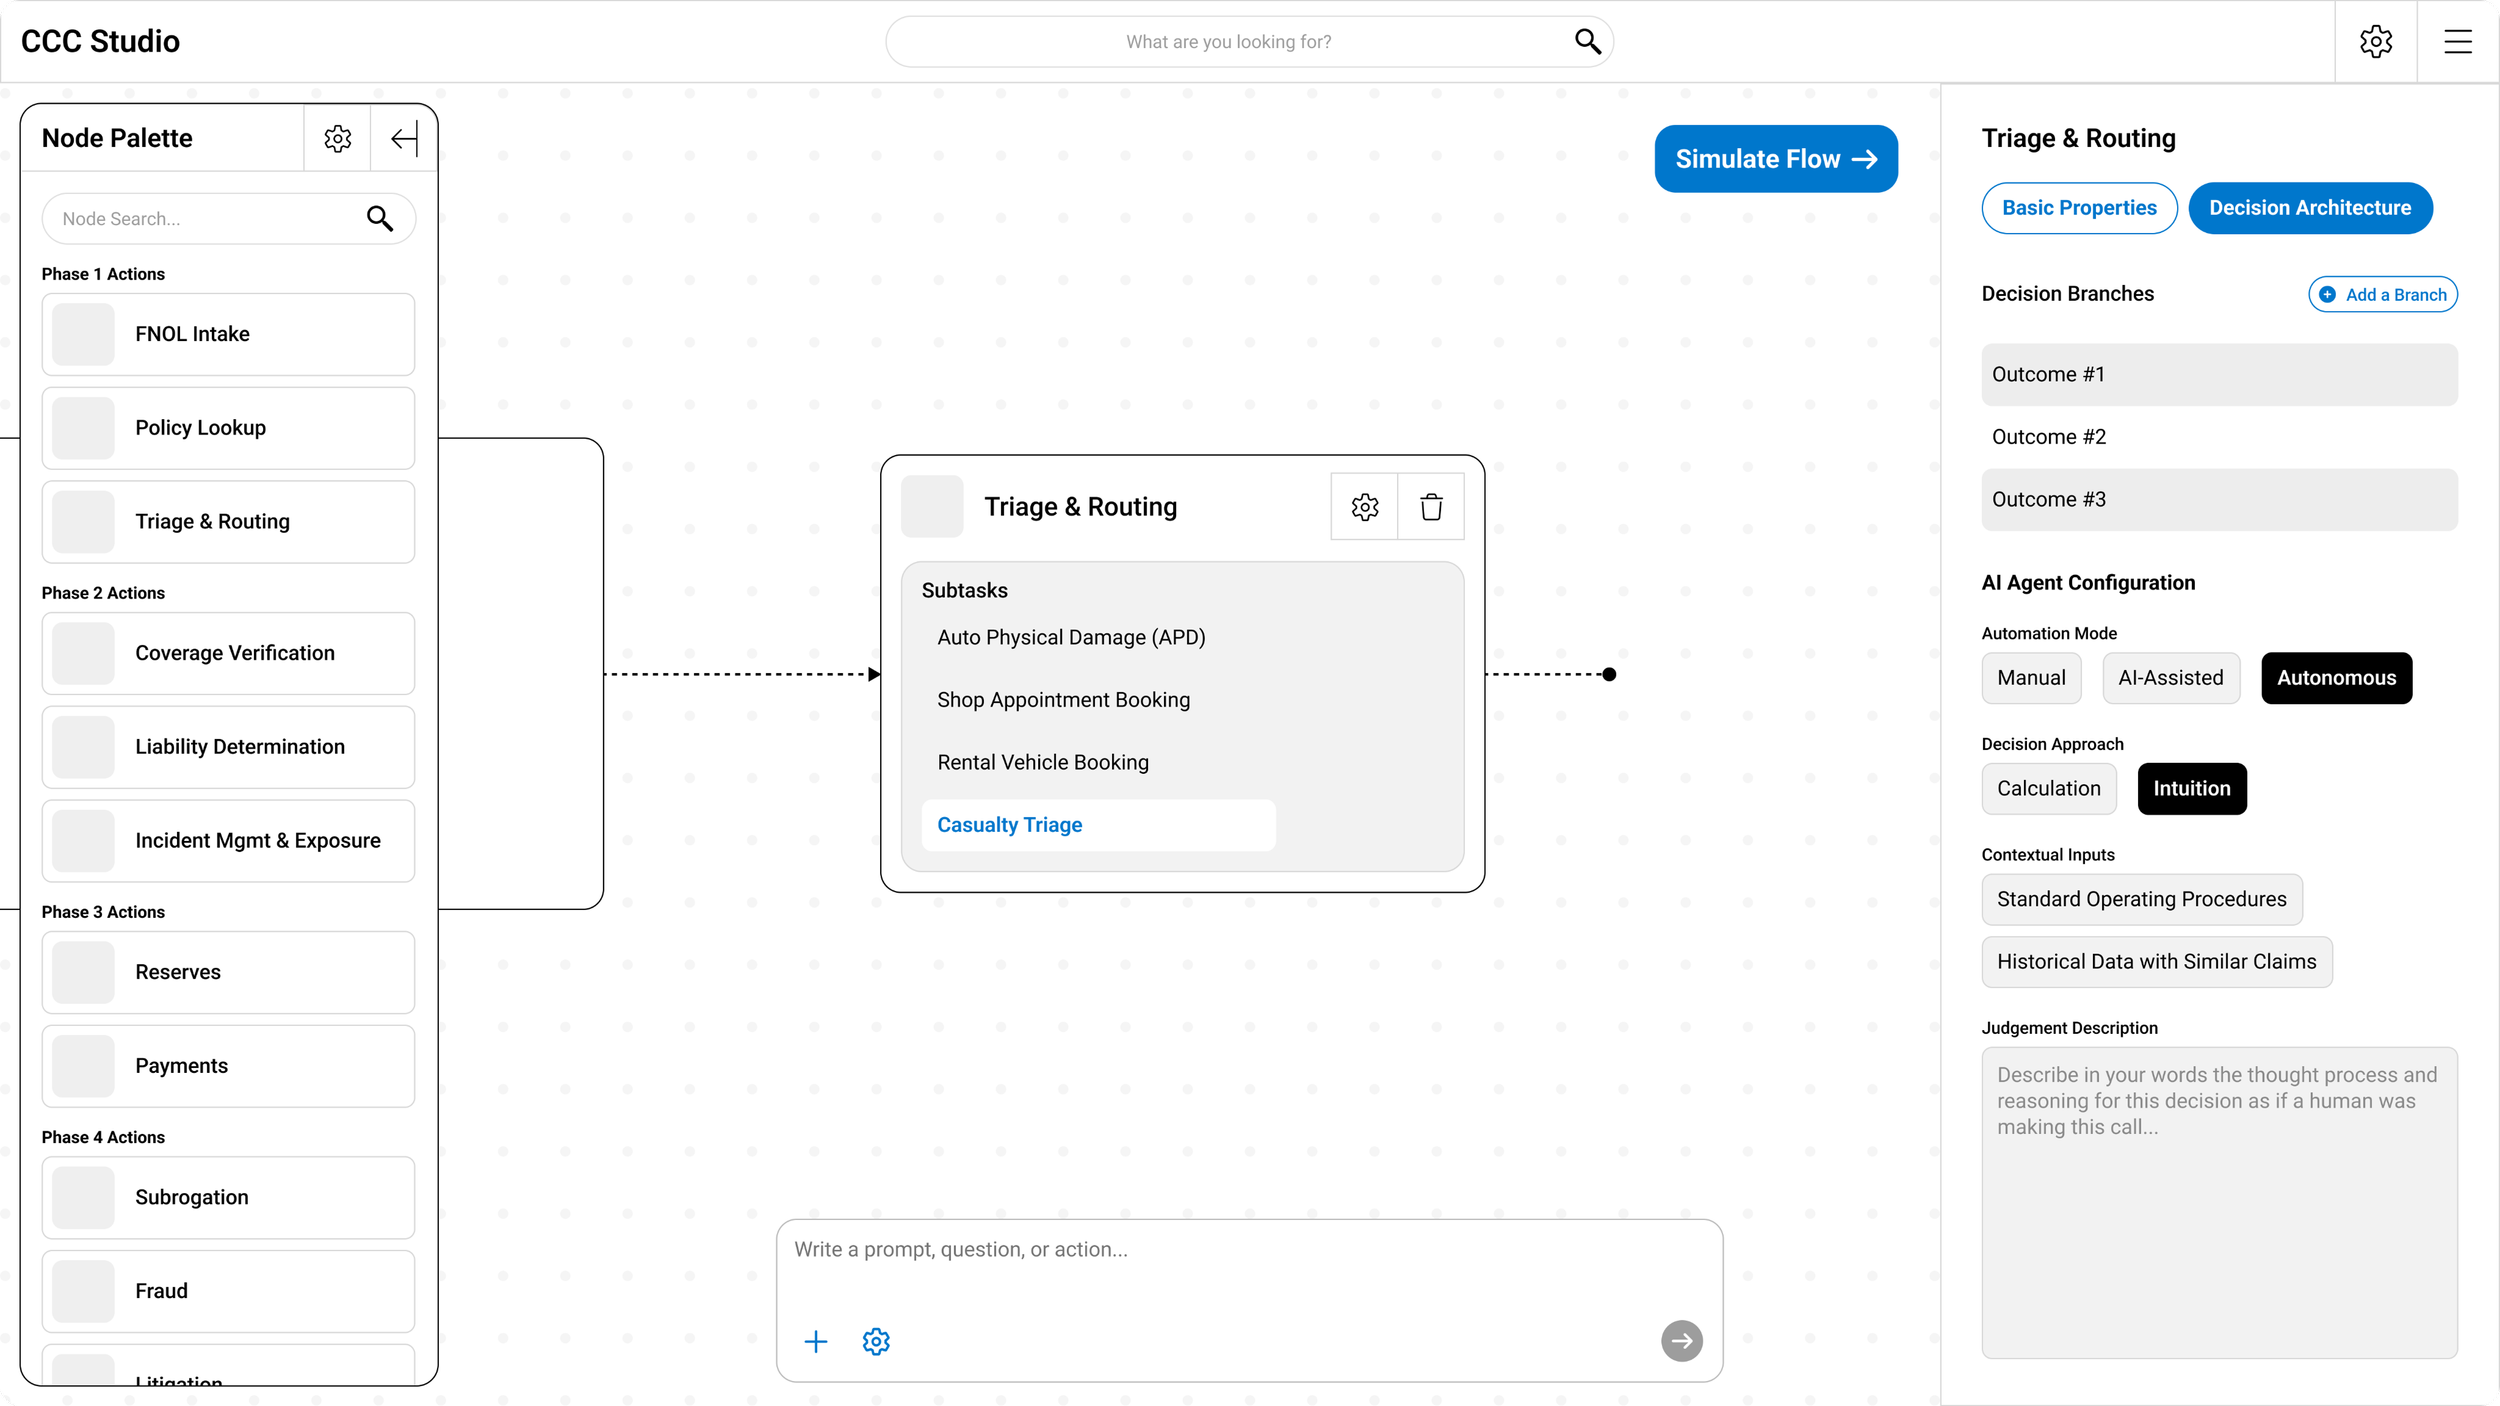This screenshot has height=1406, width=2500.
Task: Click the Phase 1 Actions heading
Action: click(x=103, y=274)
